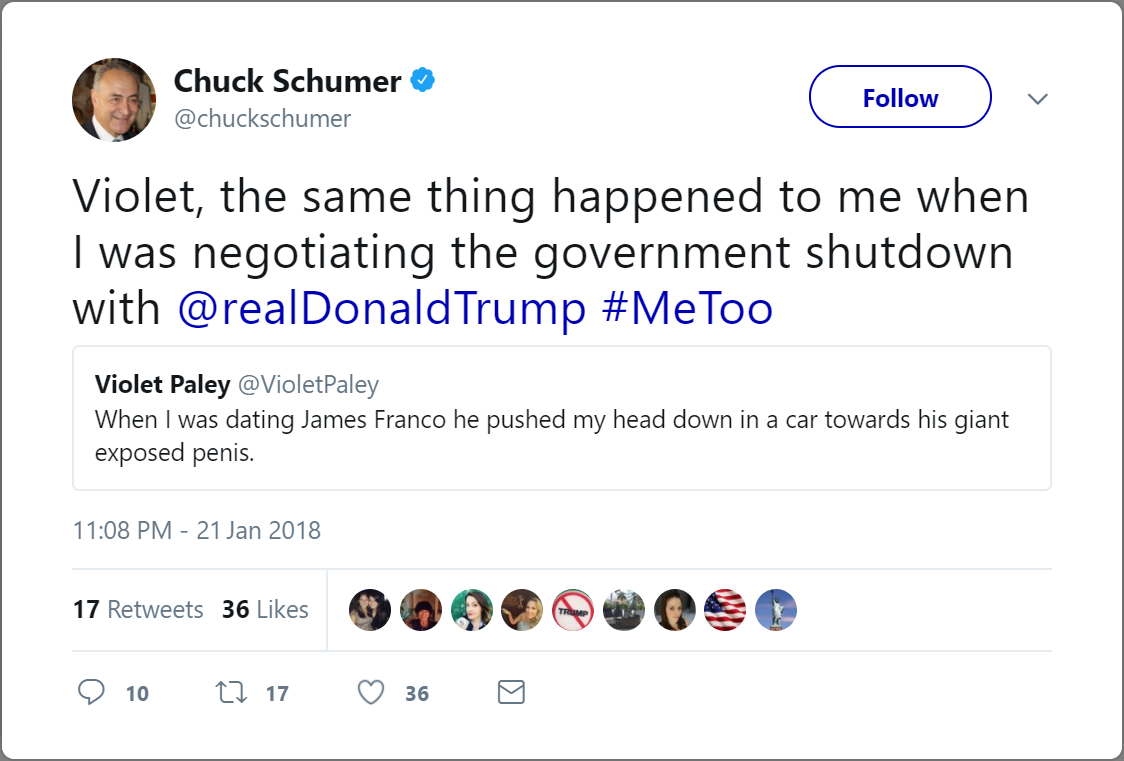Open the #MeToo hashtag

click(688, 309)
